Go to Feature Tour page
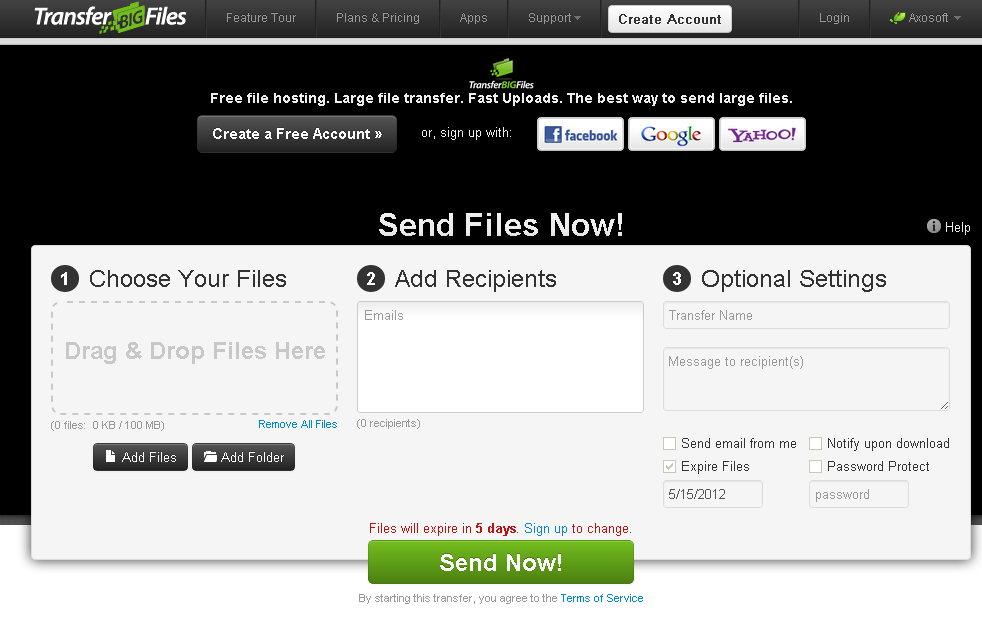The height and width of the screenshot is (620, 982). (261, 18)
